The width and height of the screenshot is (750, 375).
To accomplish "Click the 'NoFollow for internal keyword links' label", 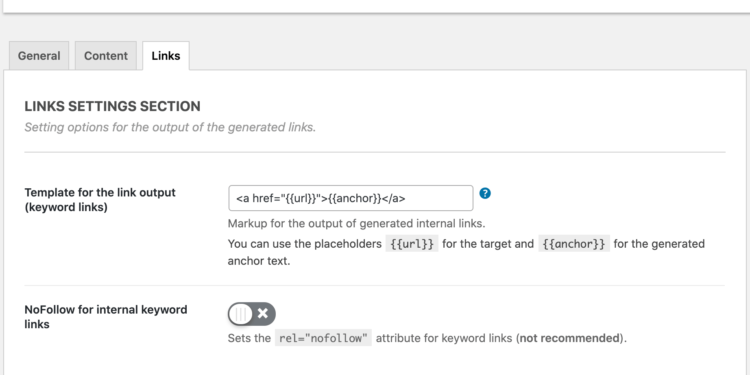I will 106,317.
